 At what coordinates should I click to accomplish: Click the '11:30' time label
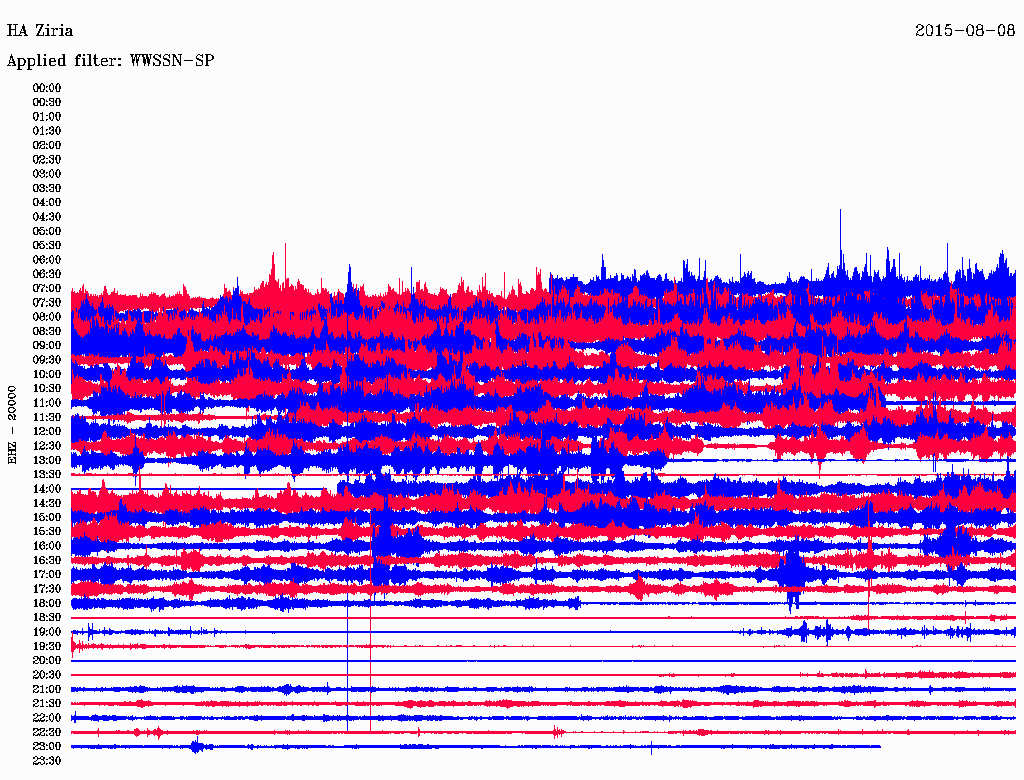tap(47, 417)
